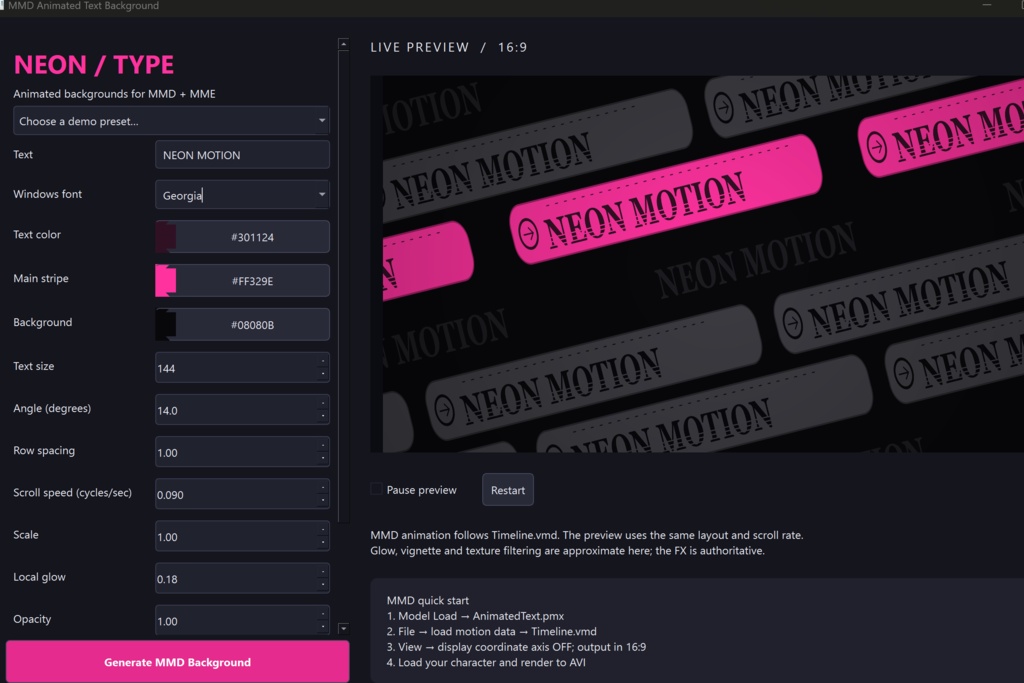Decrease Local glow with the down stepper
The width and height of the screenshot is (1024, 683).
click(323, 585)
